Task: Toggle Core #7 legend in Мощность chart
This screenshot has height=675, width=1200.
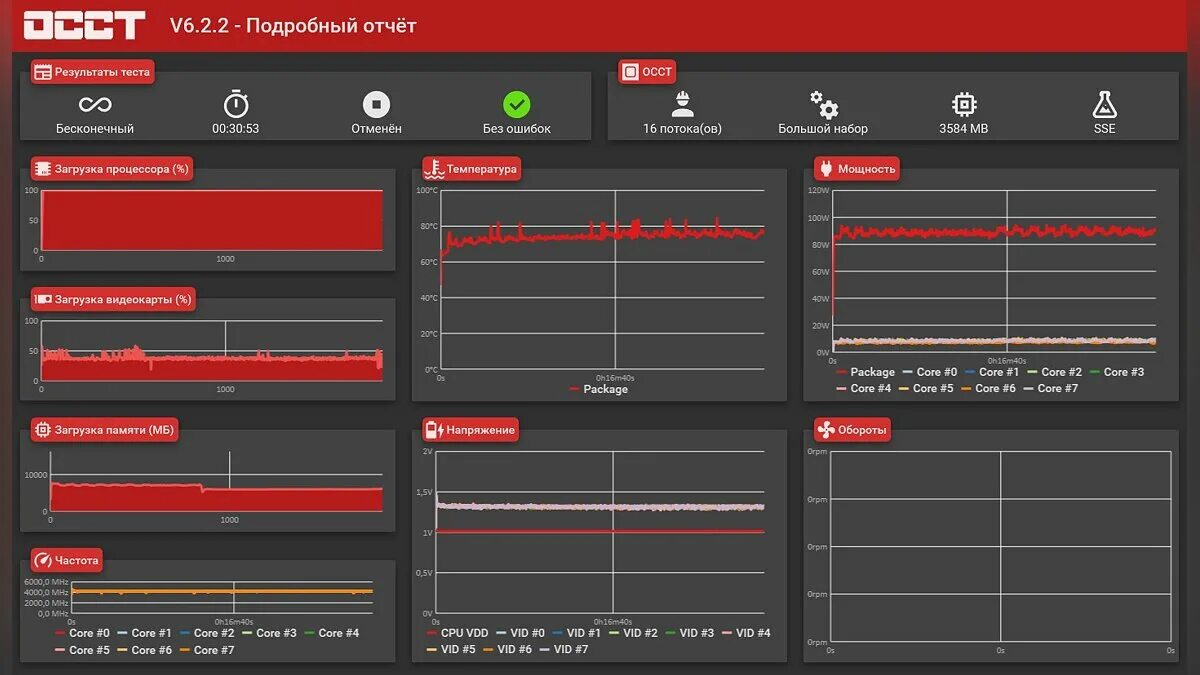Action: tap(1050, 388)
